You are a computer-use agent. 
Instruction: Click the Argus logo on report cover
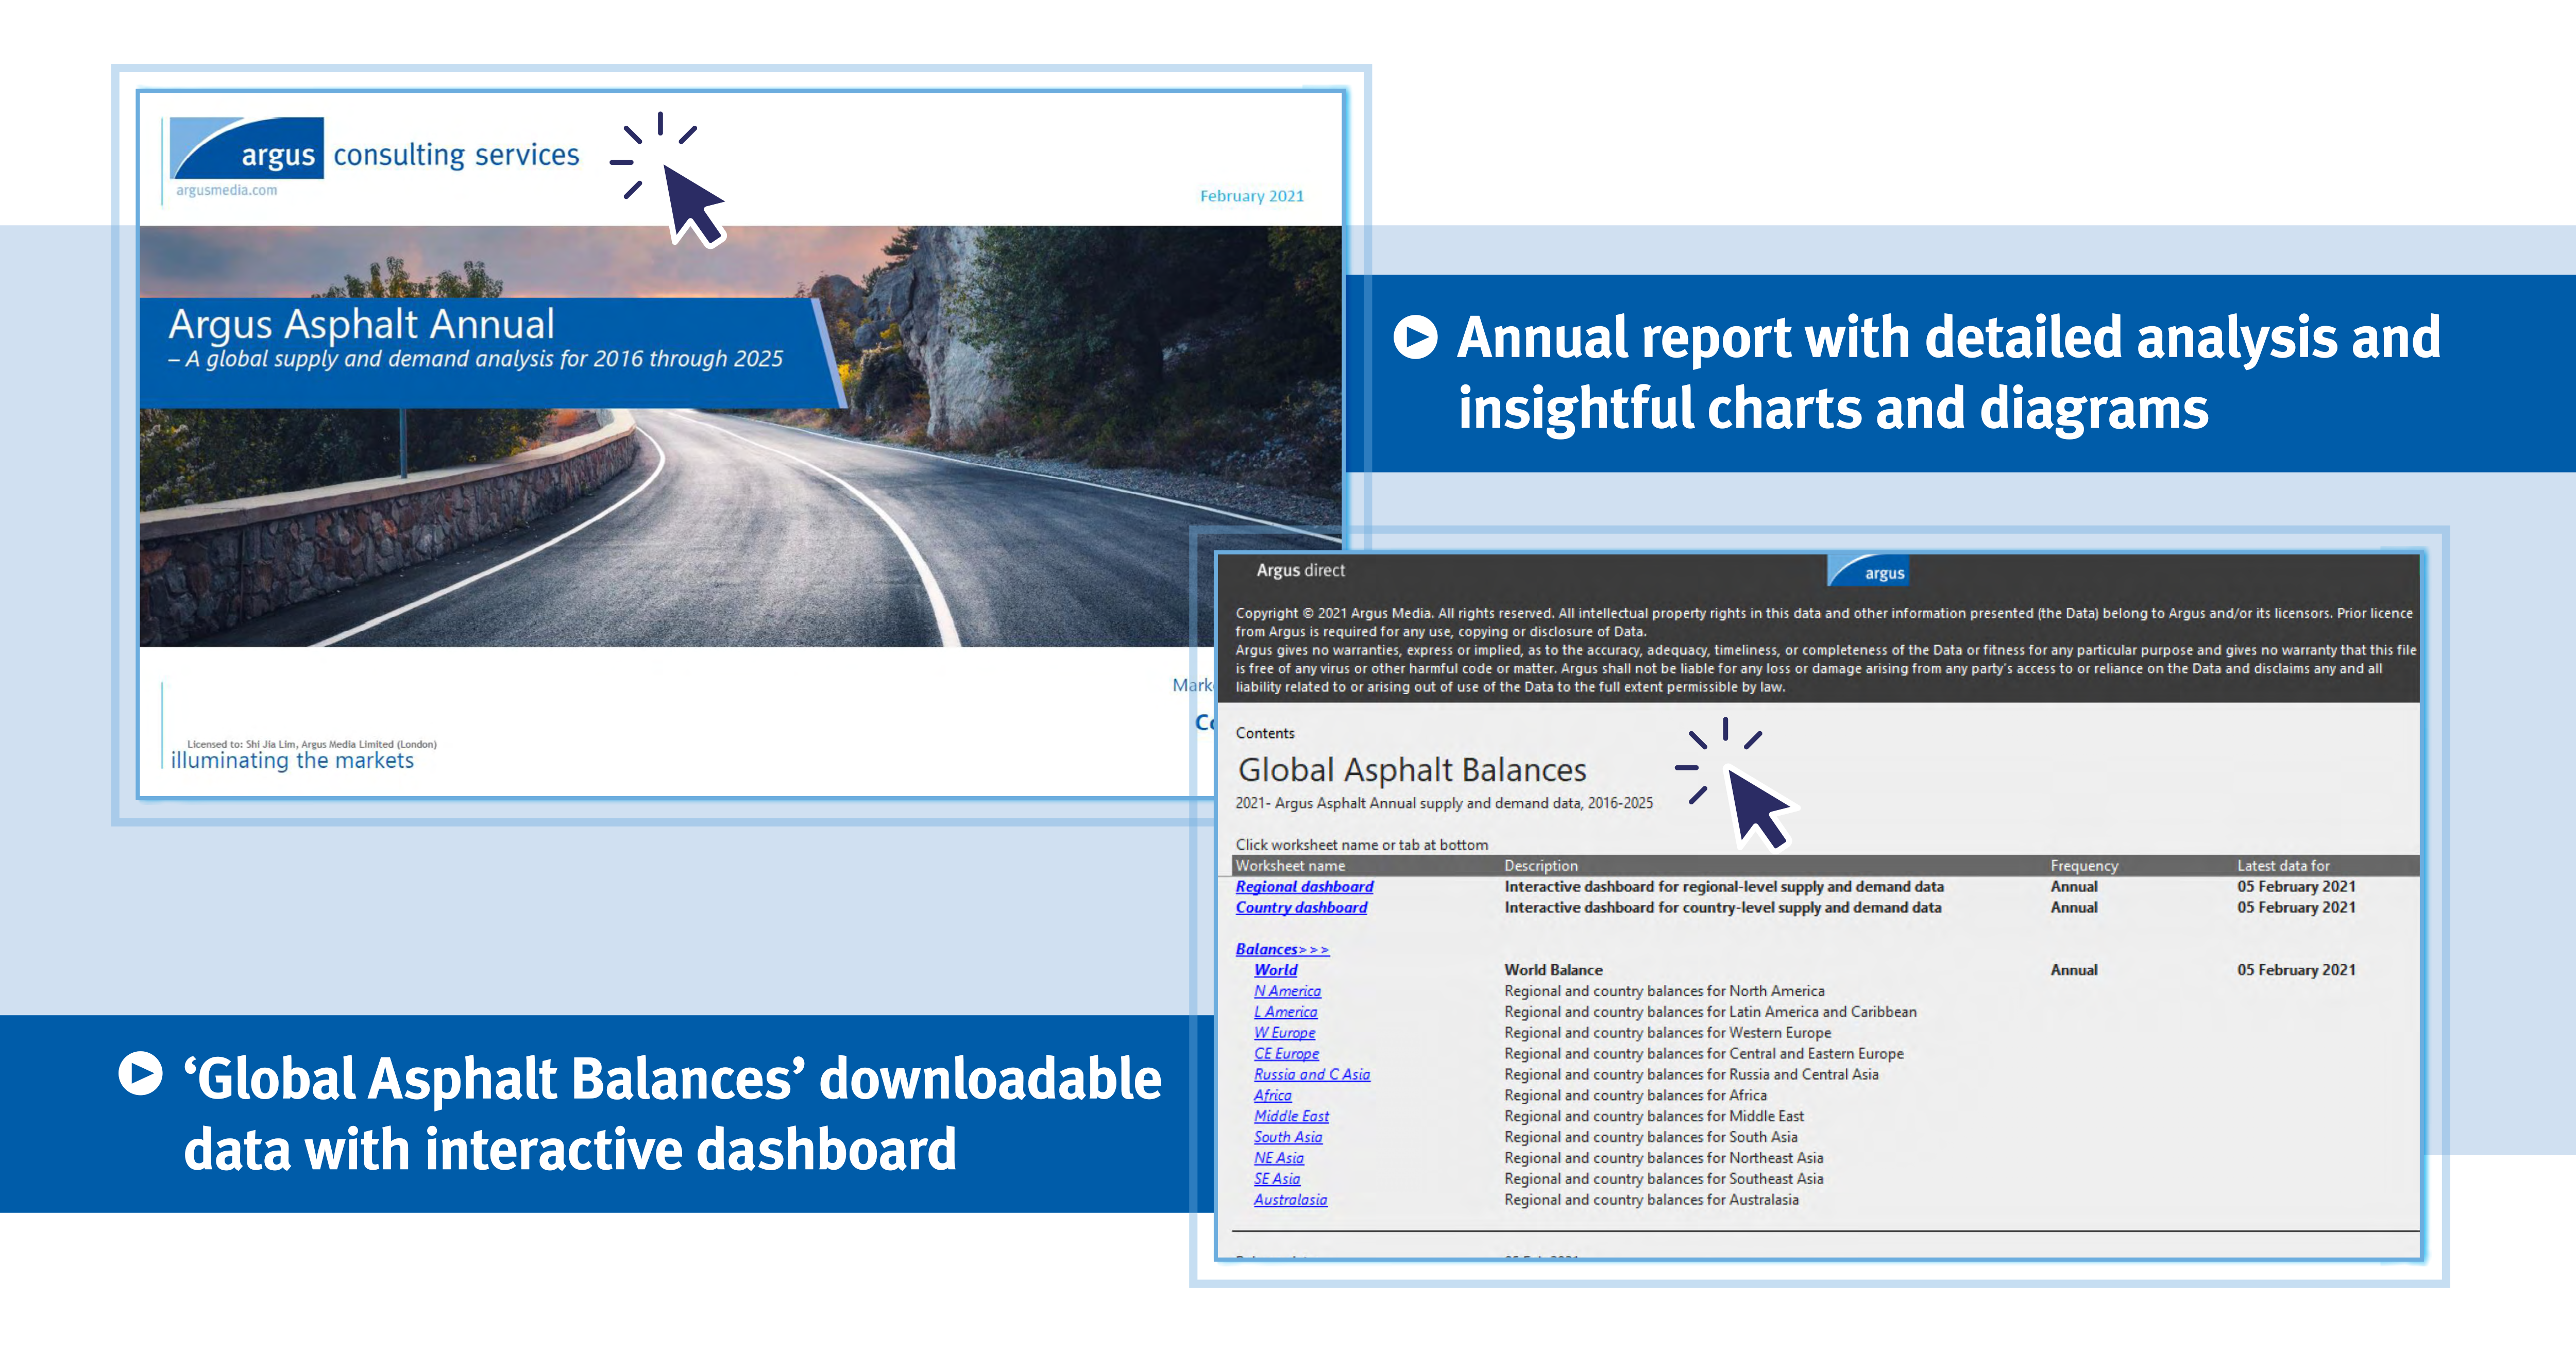click(247, 149)
